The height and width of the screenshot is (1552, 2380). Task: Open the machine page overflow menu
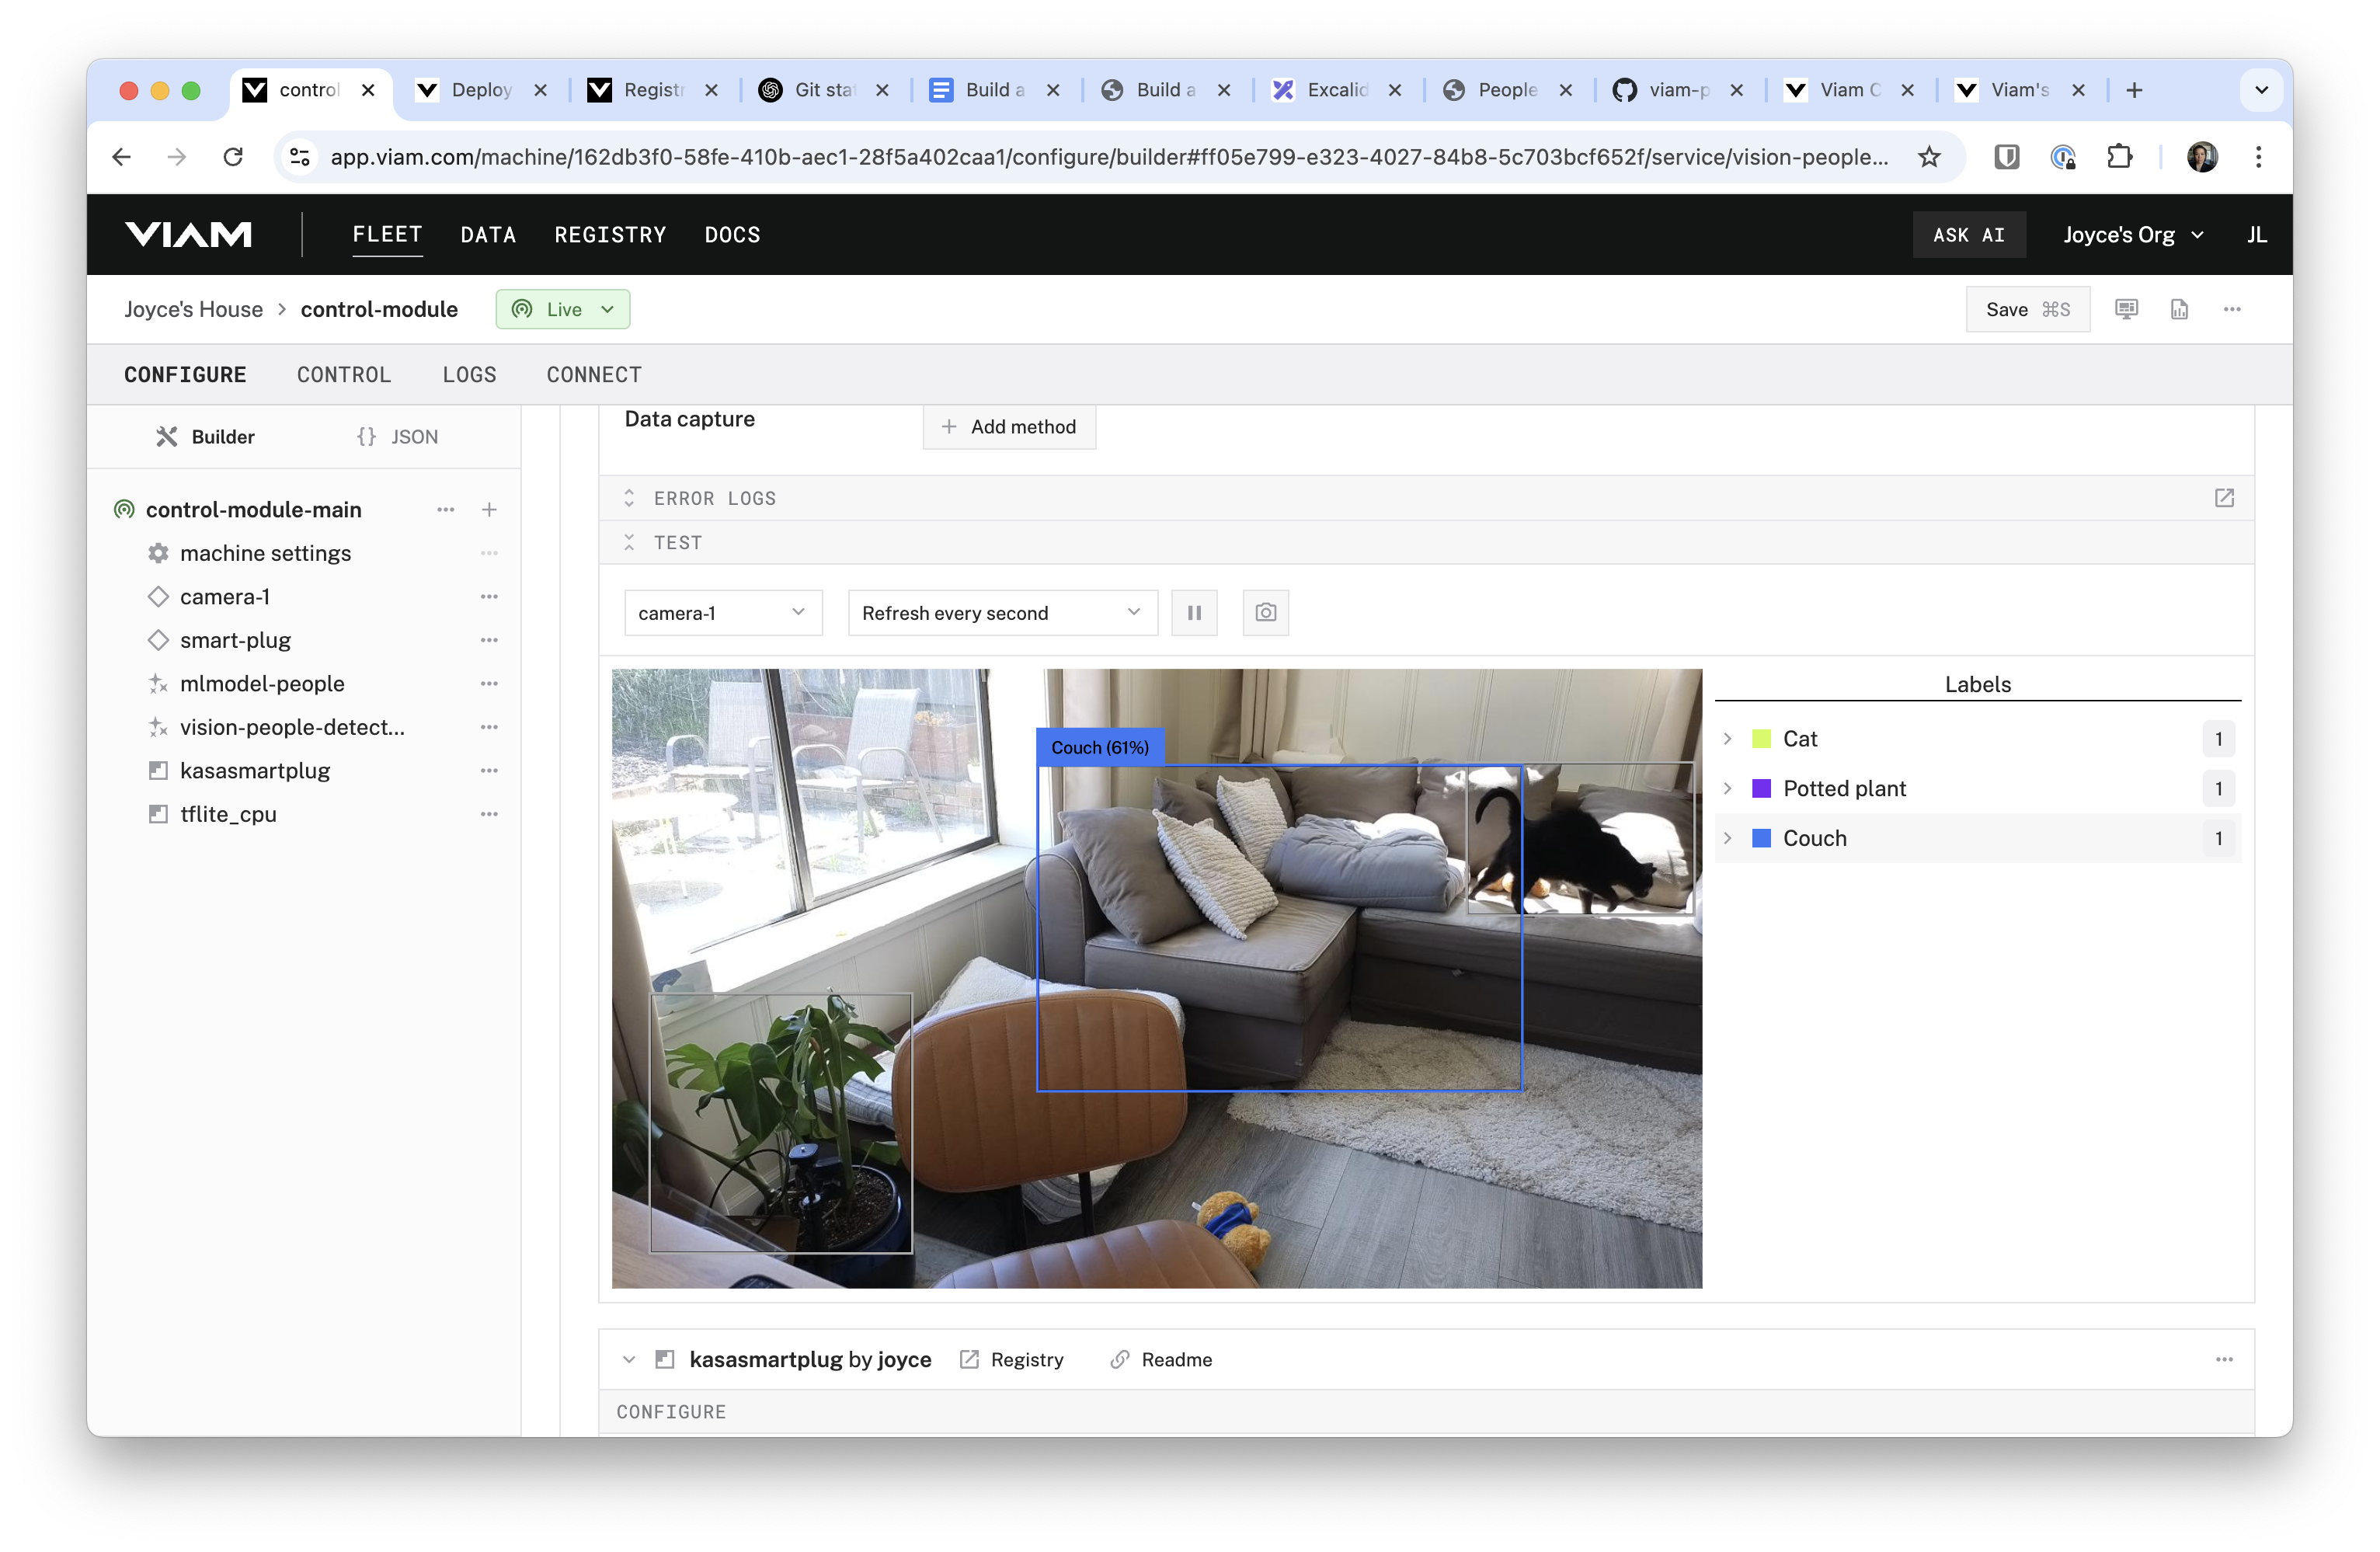click(x=2232, y=310)
